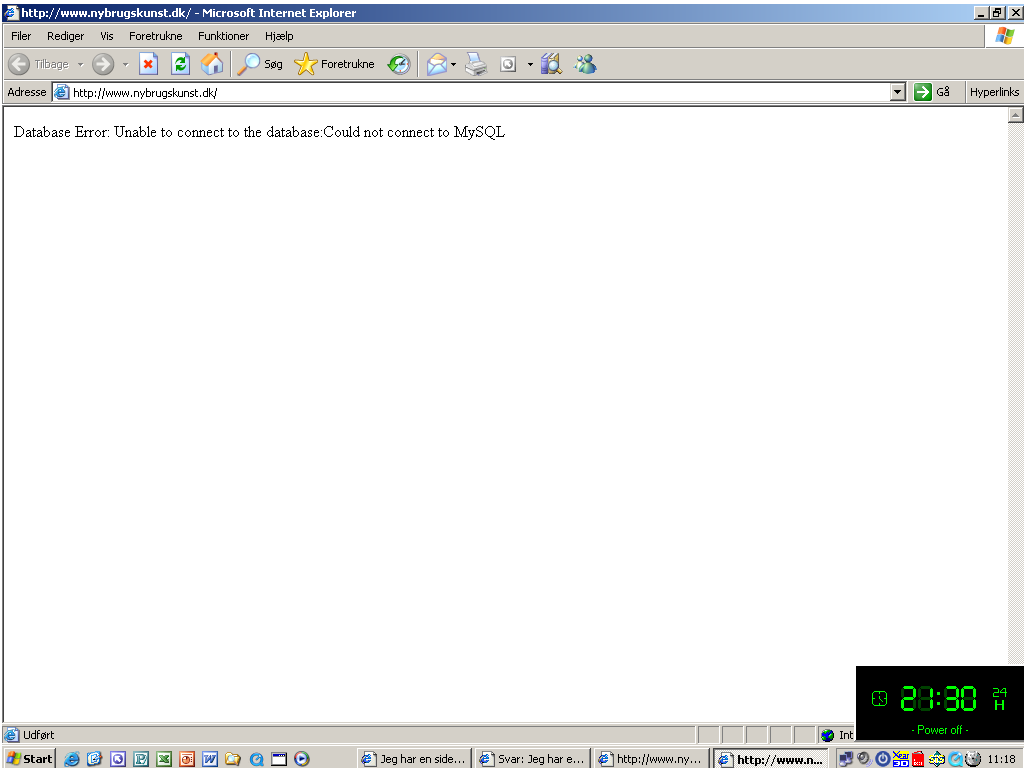
Task: Click the Stop loading icon
Action: click(x=148, y=64)
